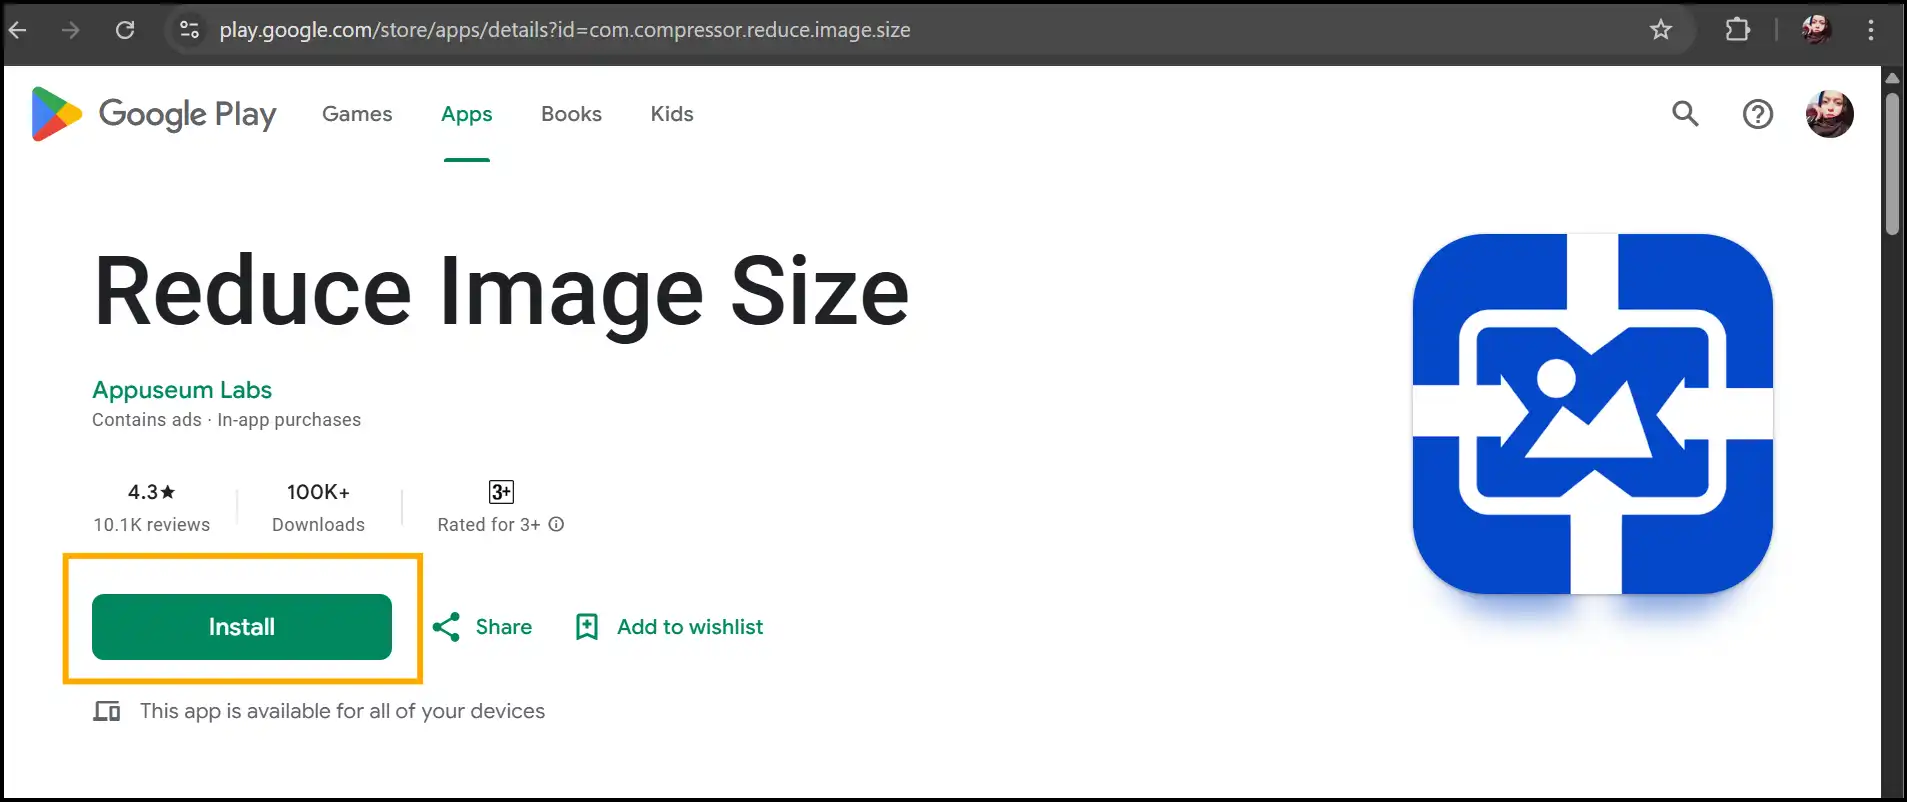
Task: Click the wishlist bookmark icon
Action: point(587,627)
